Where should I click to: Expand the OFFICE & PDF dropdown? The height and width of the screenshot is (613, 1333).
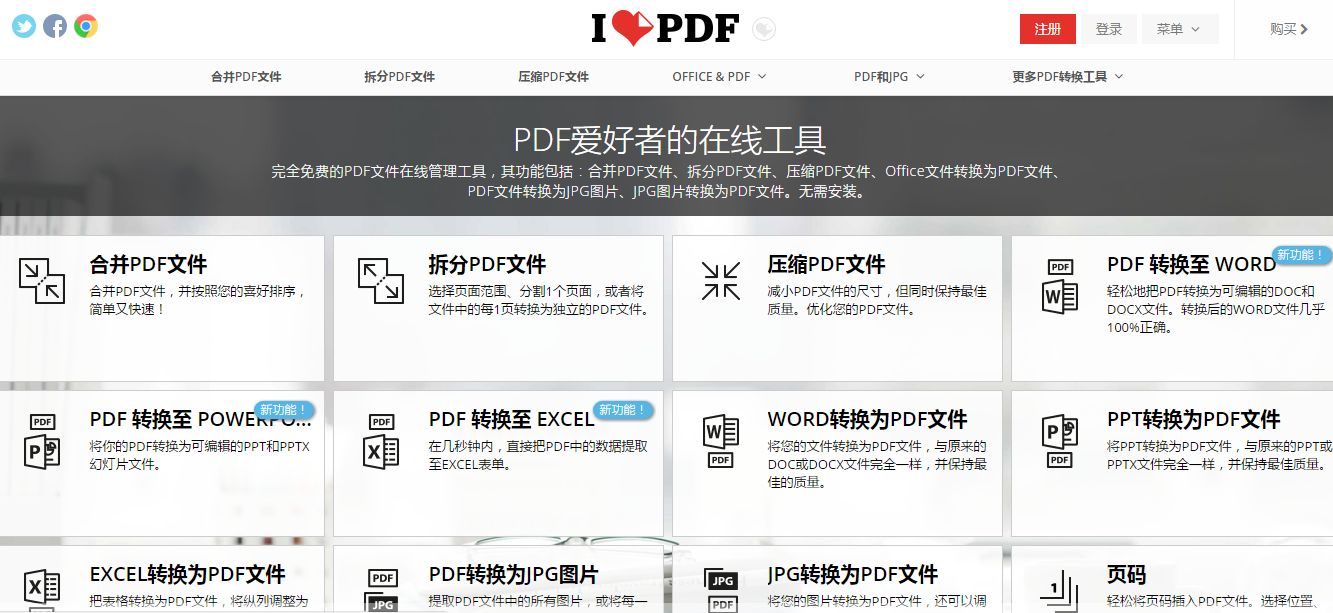pyautogui.click(x=719, y=75)
